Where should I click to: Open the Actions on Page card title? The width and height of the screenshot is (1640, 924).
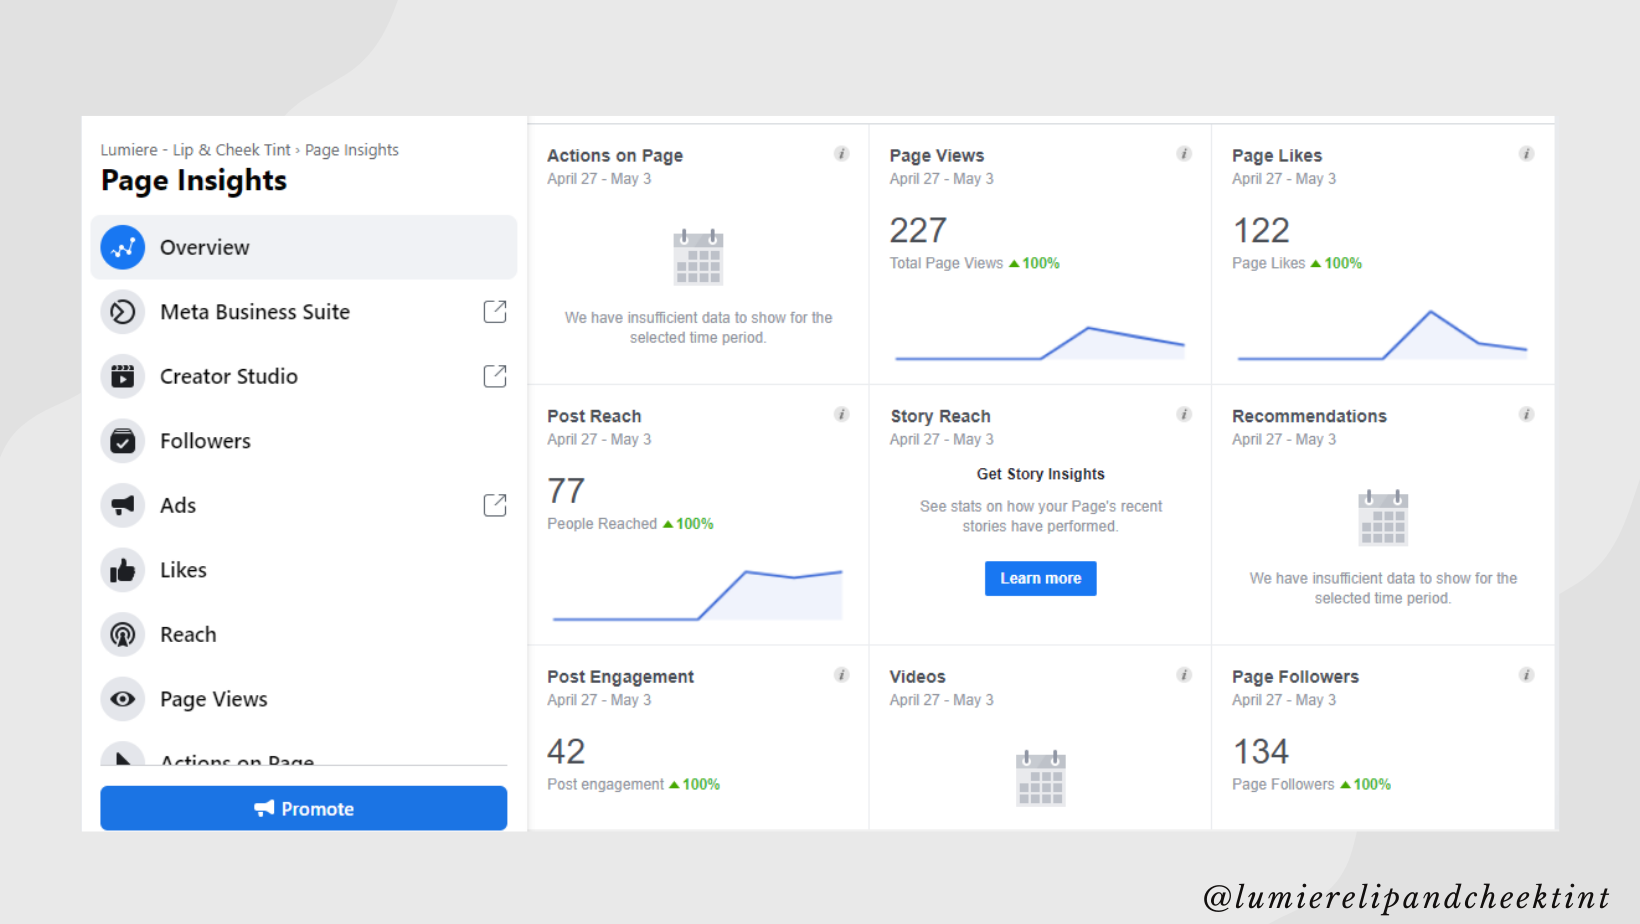click(x=615, y=156)
